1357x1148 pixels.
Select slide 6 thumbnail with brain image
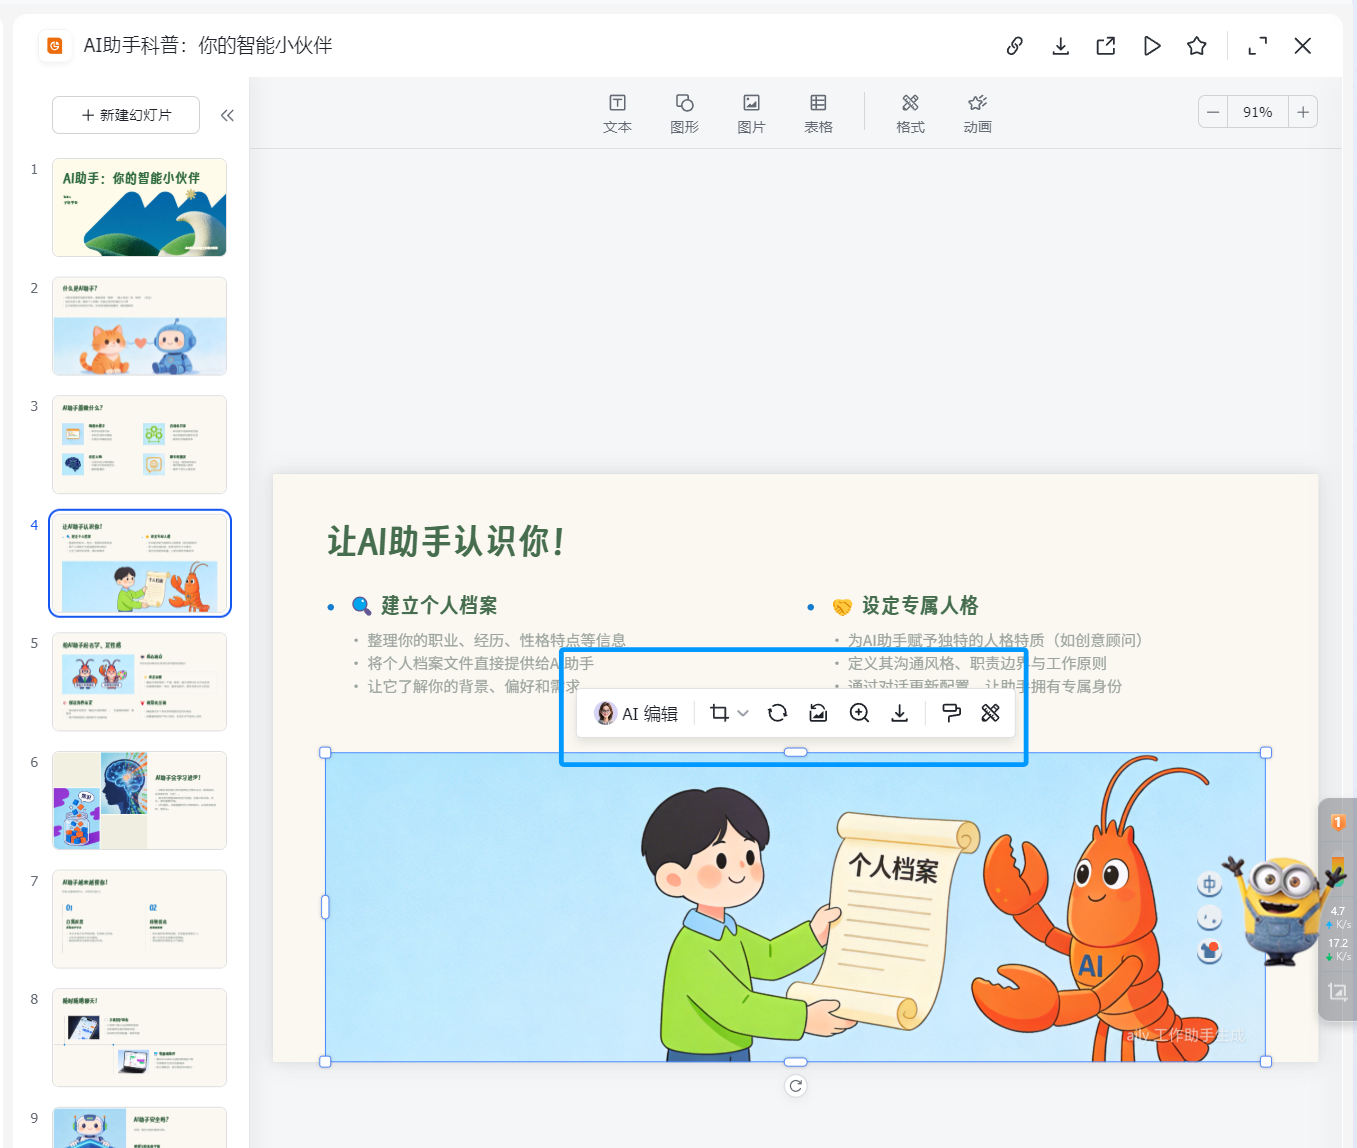[x=140, y=800]
